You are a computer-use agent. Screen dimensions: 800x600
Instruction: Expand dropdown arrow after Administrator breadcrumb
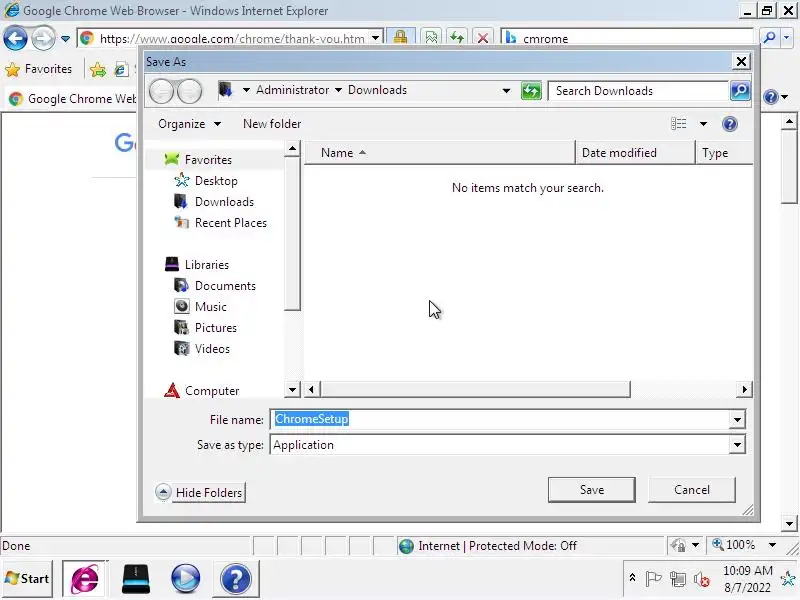pyautogui.click(x=338, y=90)
